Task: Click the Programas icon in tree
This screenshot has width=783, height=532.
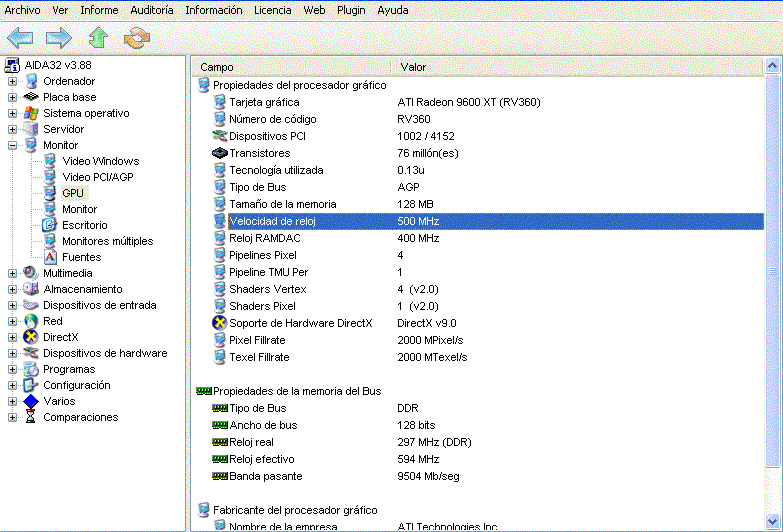Action: 31,369
